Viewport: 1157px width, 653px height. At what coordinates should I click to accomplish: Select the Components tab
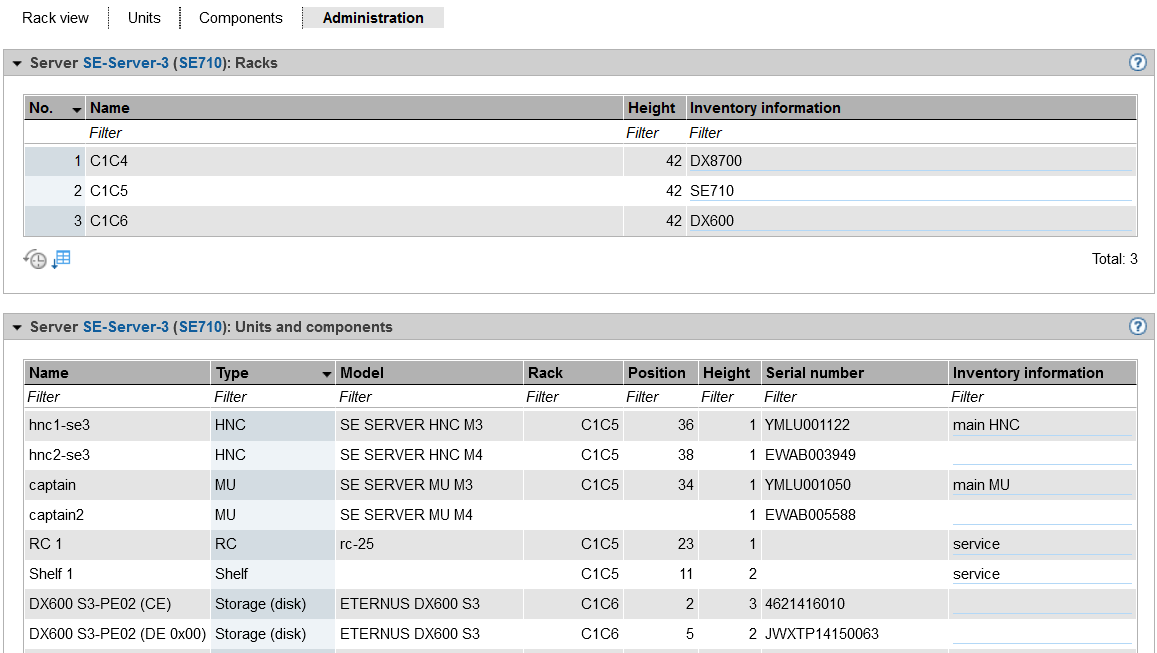[x=240, y=18]
